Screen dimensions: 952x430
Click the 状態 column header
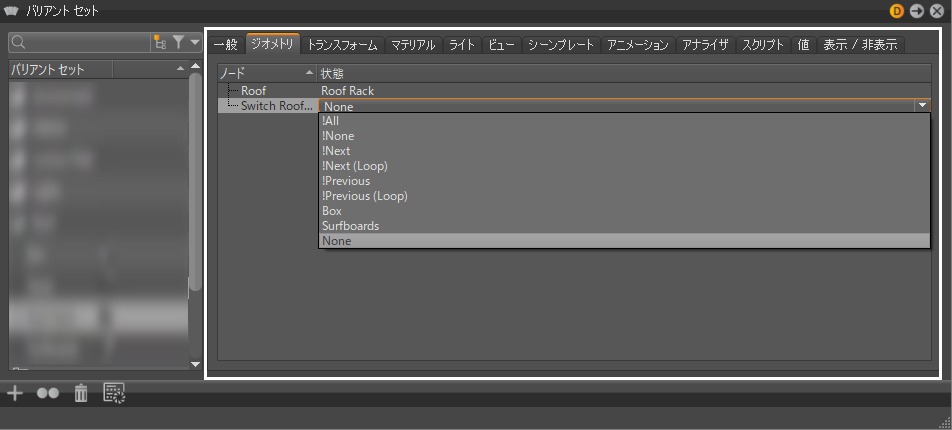pyautogui.click(x=624, y=73)
